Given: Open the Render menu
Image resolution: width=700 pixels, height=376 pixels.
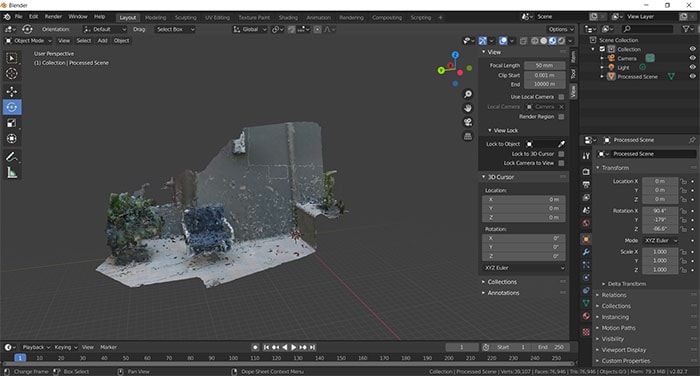Looking at the screenshot, I should (53, 17).
